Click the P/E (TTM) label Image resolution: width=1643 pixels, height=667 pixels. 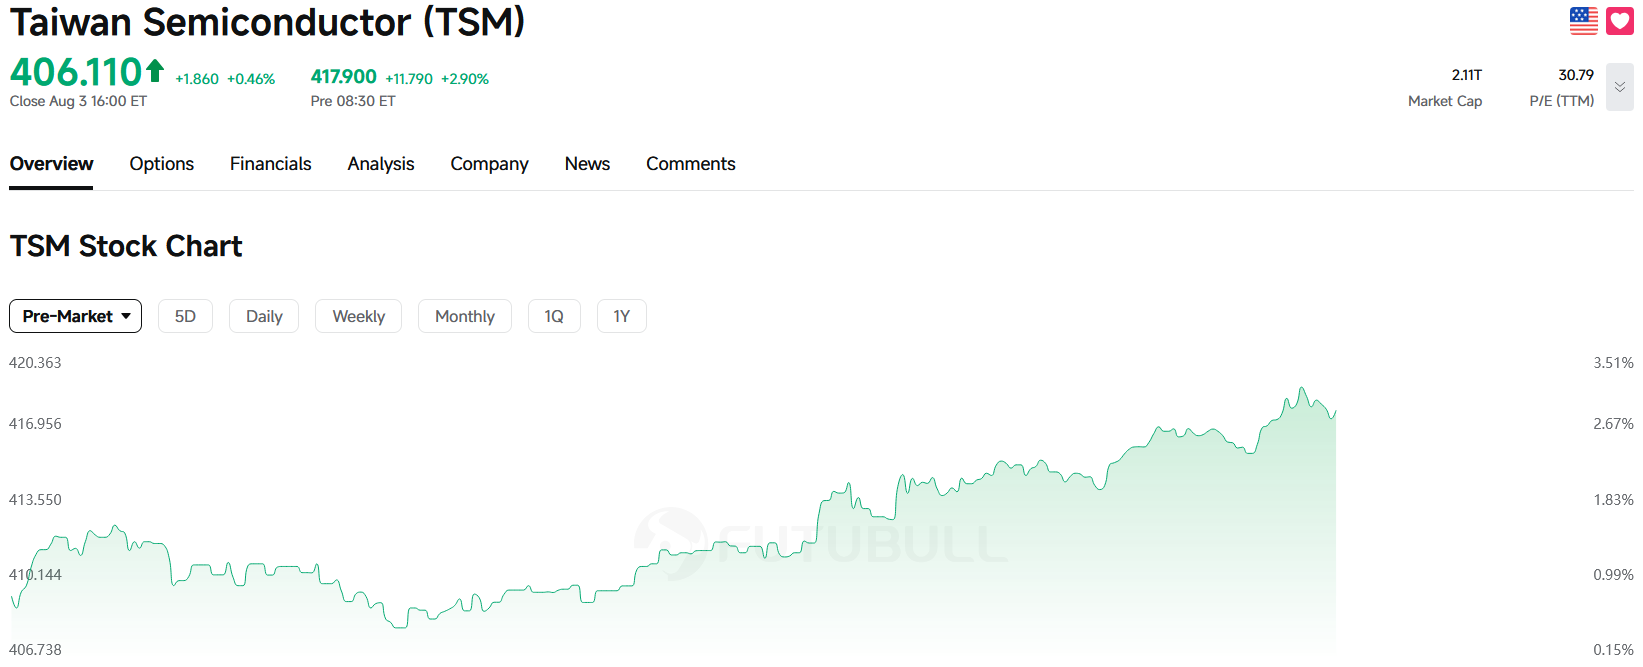pos(1562,101)
